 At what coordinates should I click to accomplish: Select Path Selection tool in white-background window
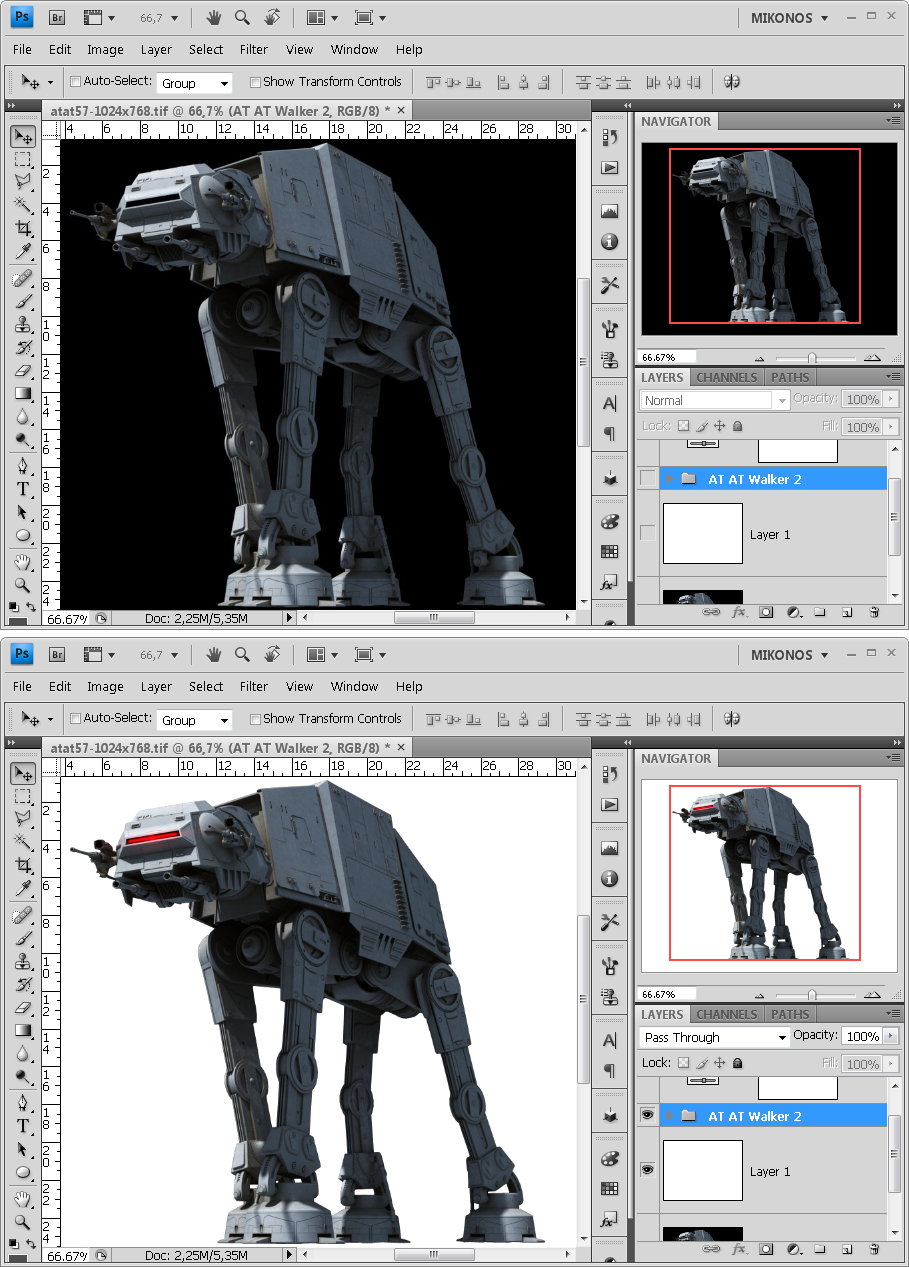point(23,1149)
